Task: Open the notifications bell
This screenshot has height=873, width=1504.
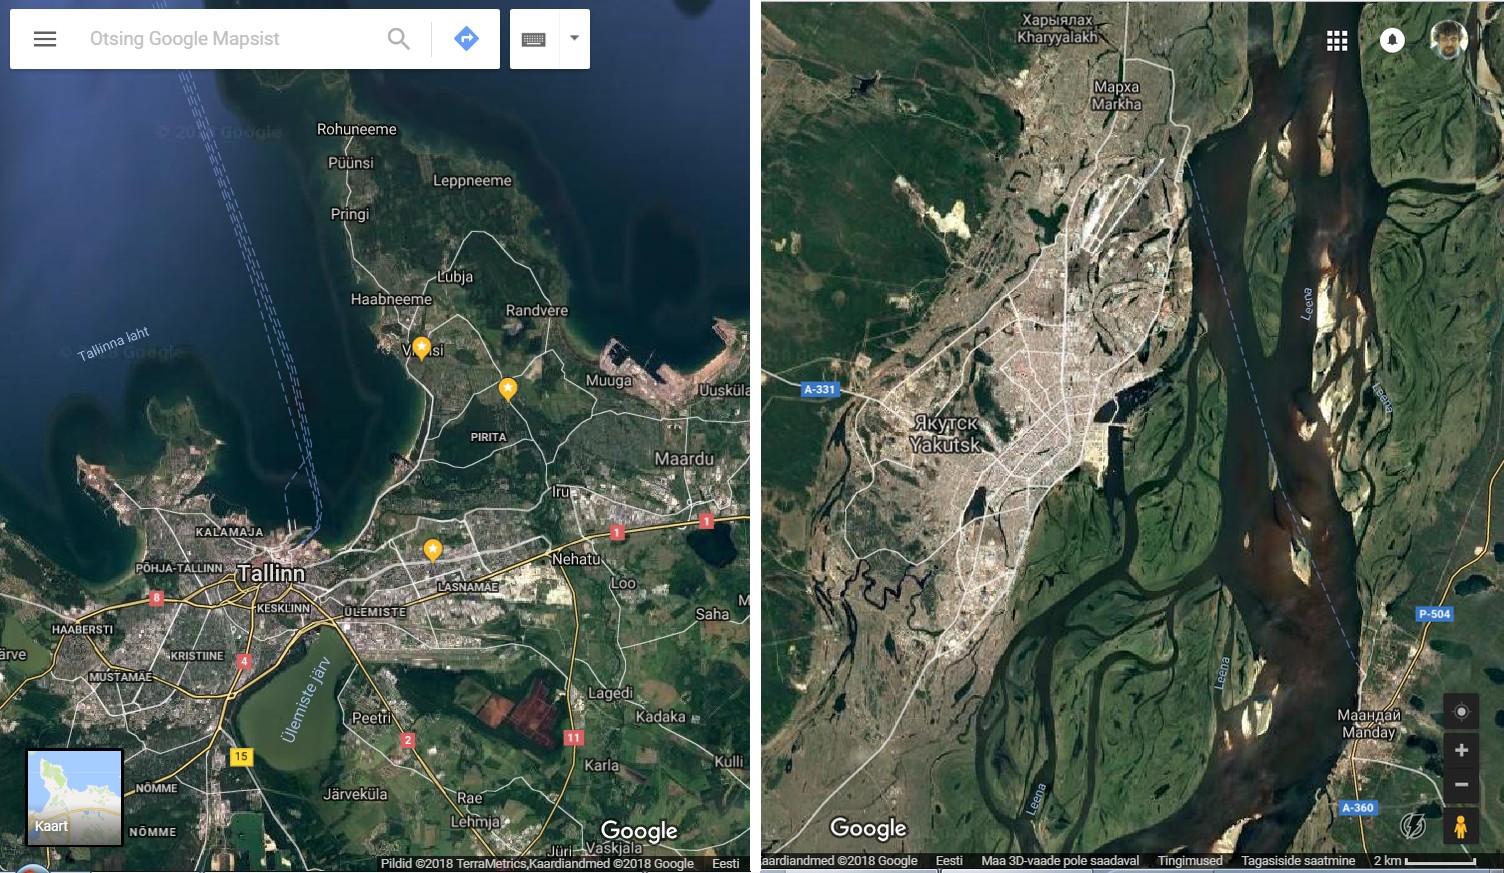Action: (1392, 40)
